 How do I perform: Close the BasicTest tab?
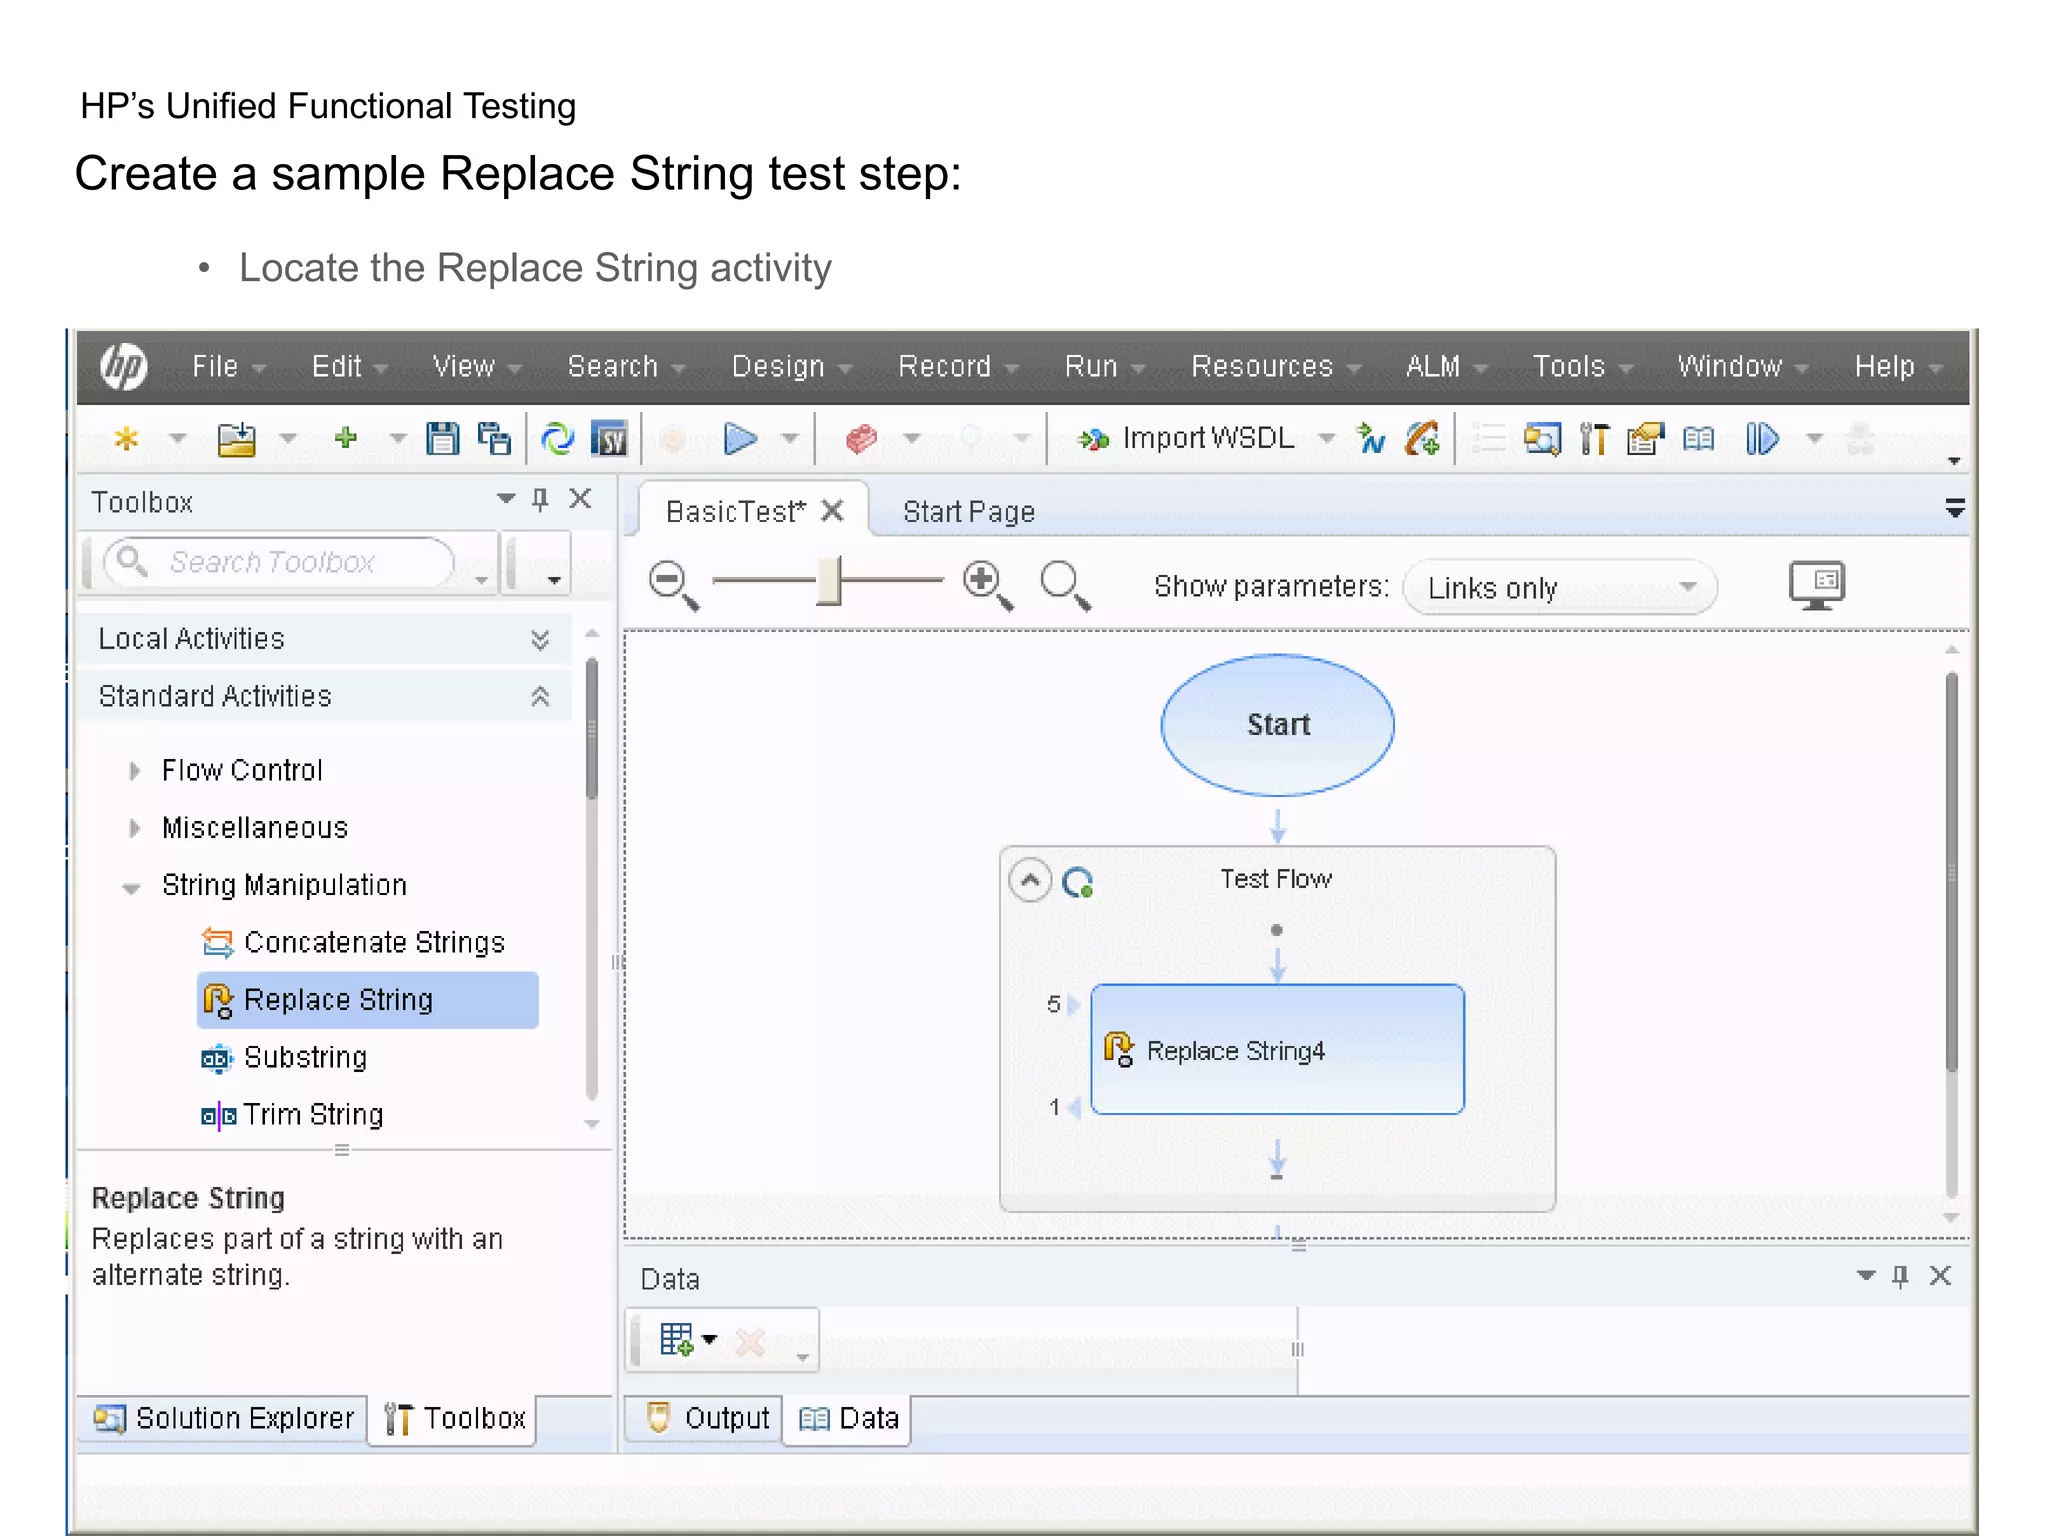point(832,511)
